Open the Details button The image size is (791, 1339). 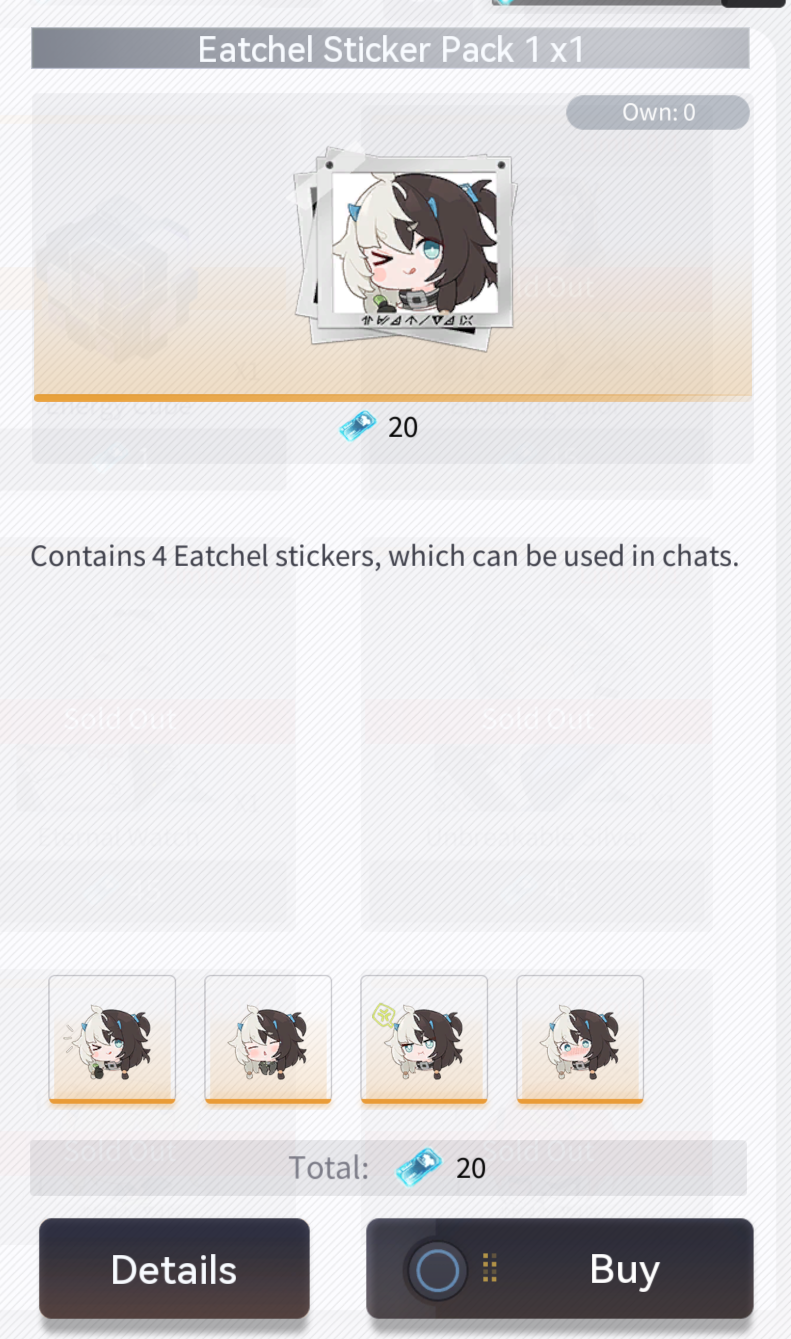pyautogui.click(x=174, y=1269)
